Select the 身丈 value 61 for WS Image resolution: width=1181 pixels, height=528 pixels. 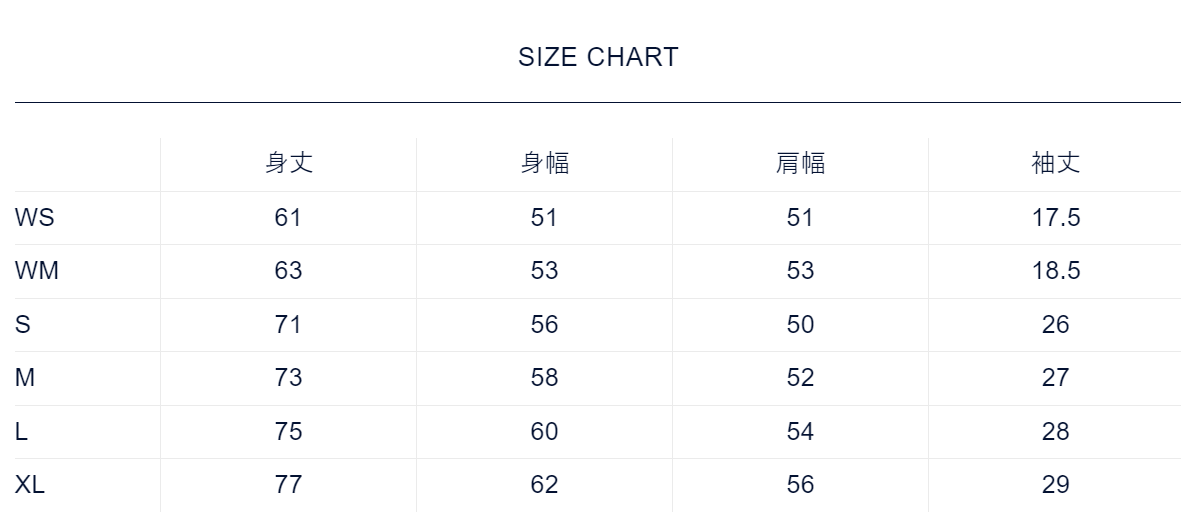point(288,218)
